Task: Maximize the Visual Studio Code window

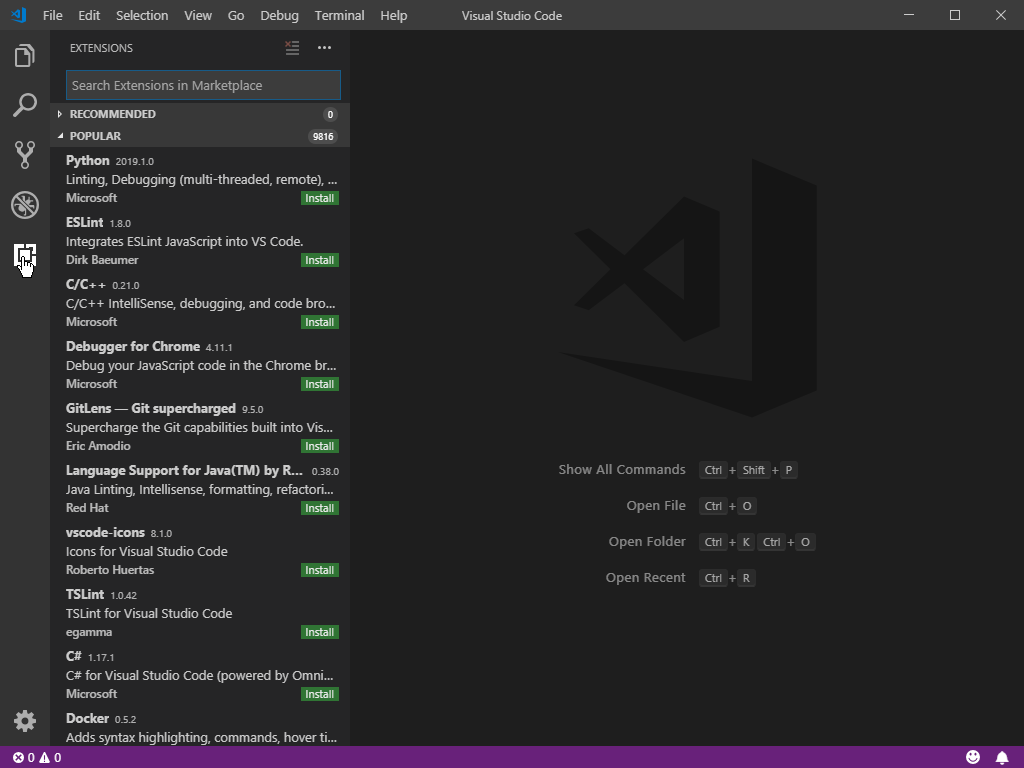Action: point(955,15)
